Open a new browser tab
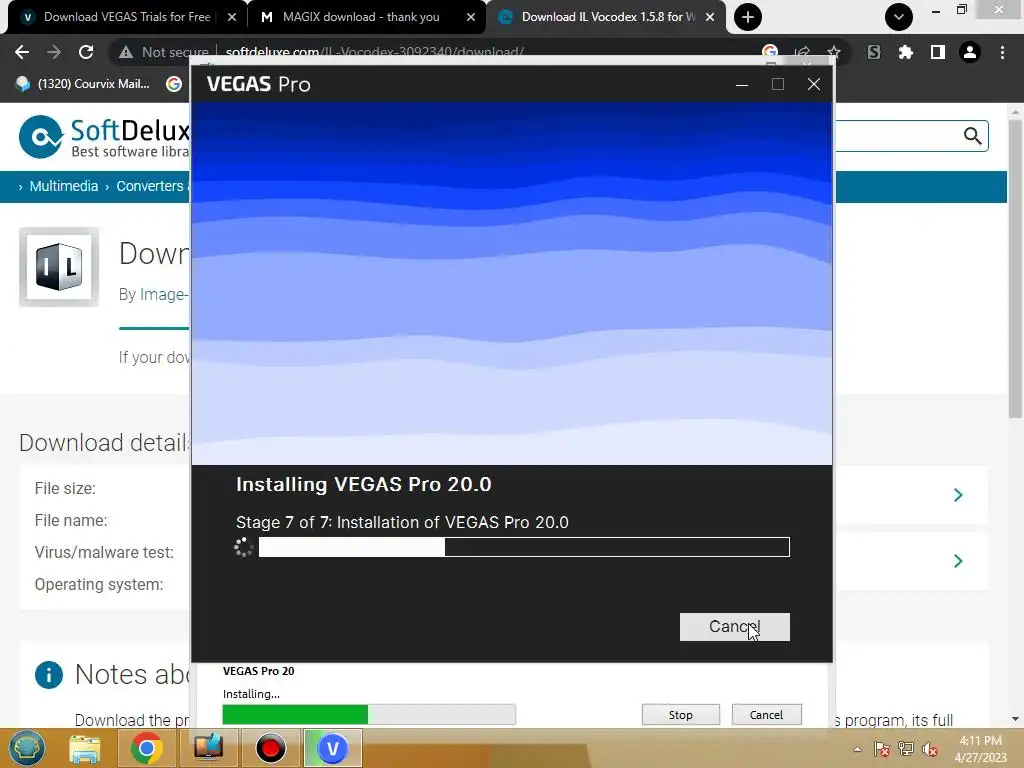 (x=748, y=17)
